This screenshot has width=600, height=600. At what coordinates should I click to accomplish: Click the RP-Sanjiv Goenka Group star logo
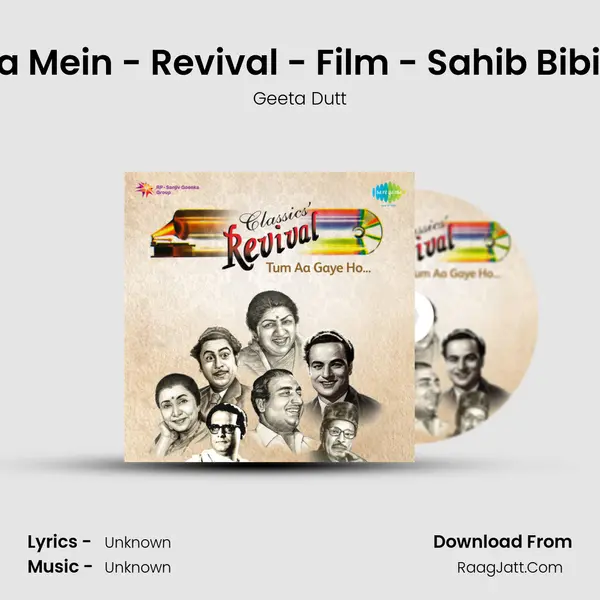145,189
